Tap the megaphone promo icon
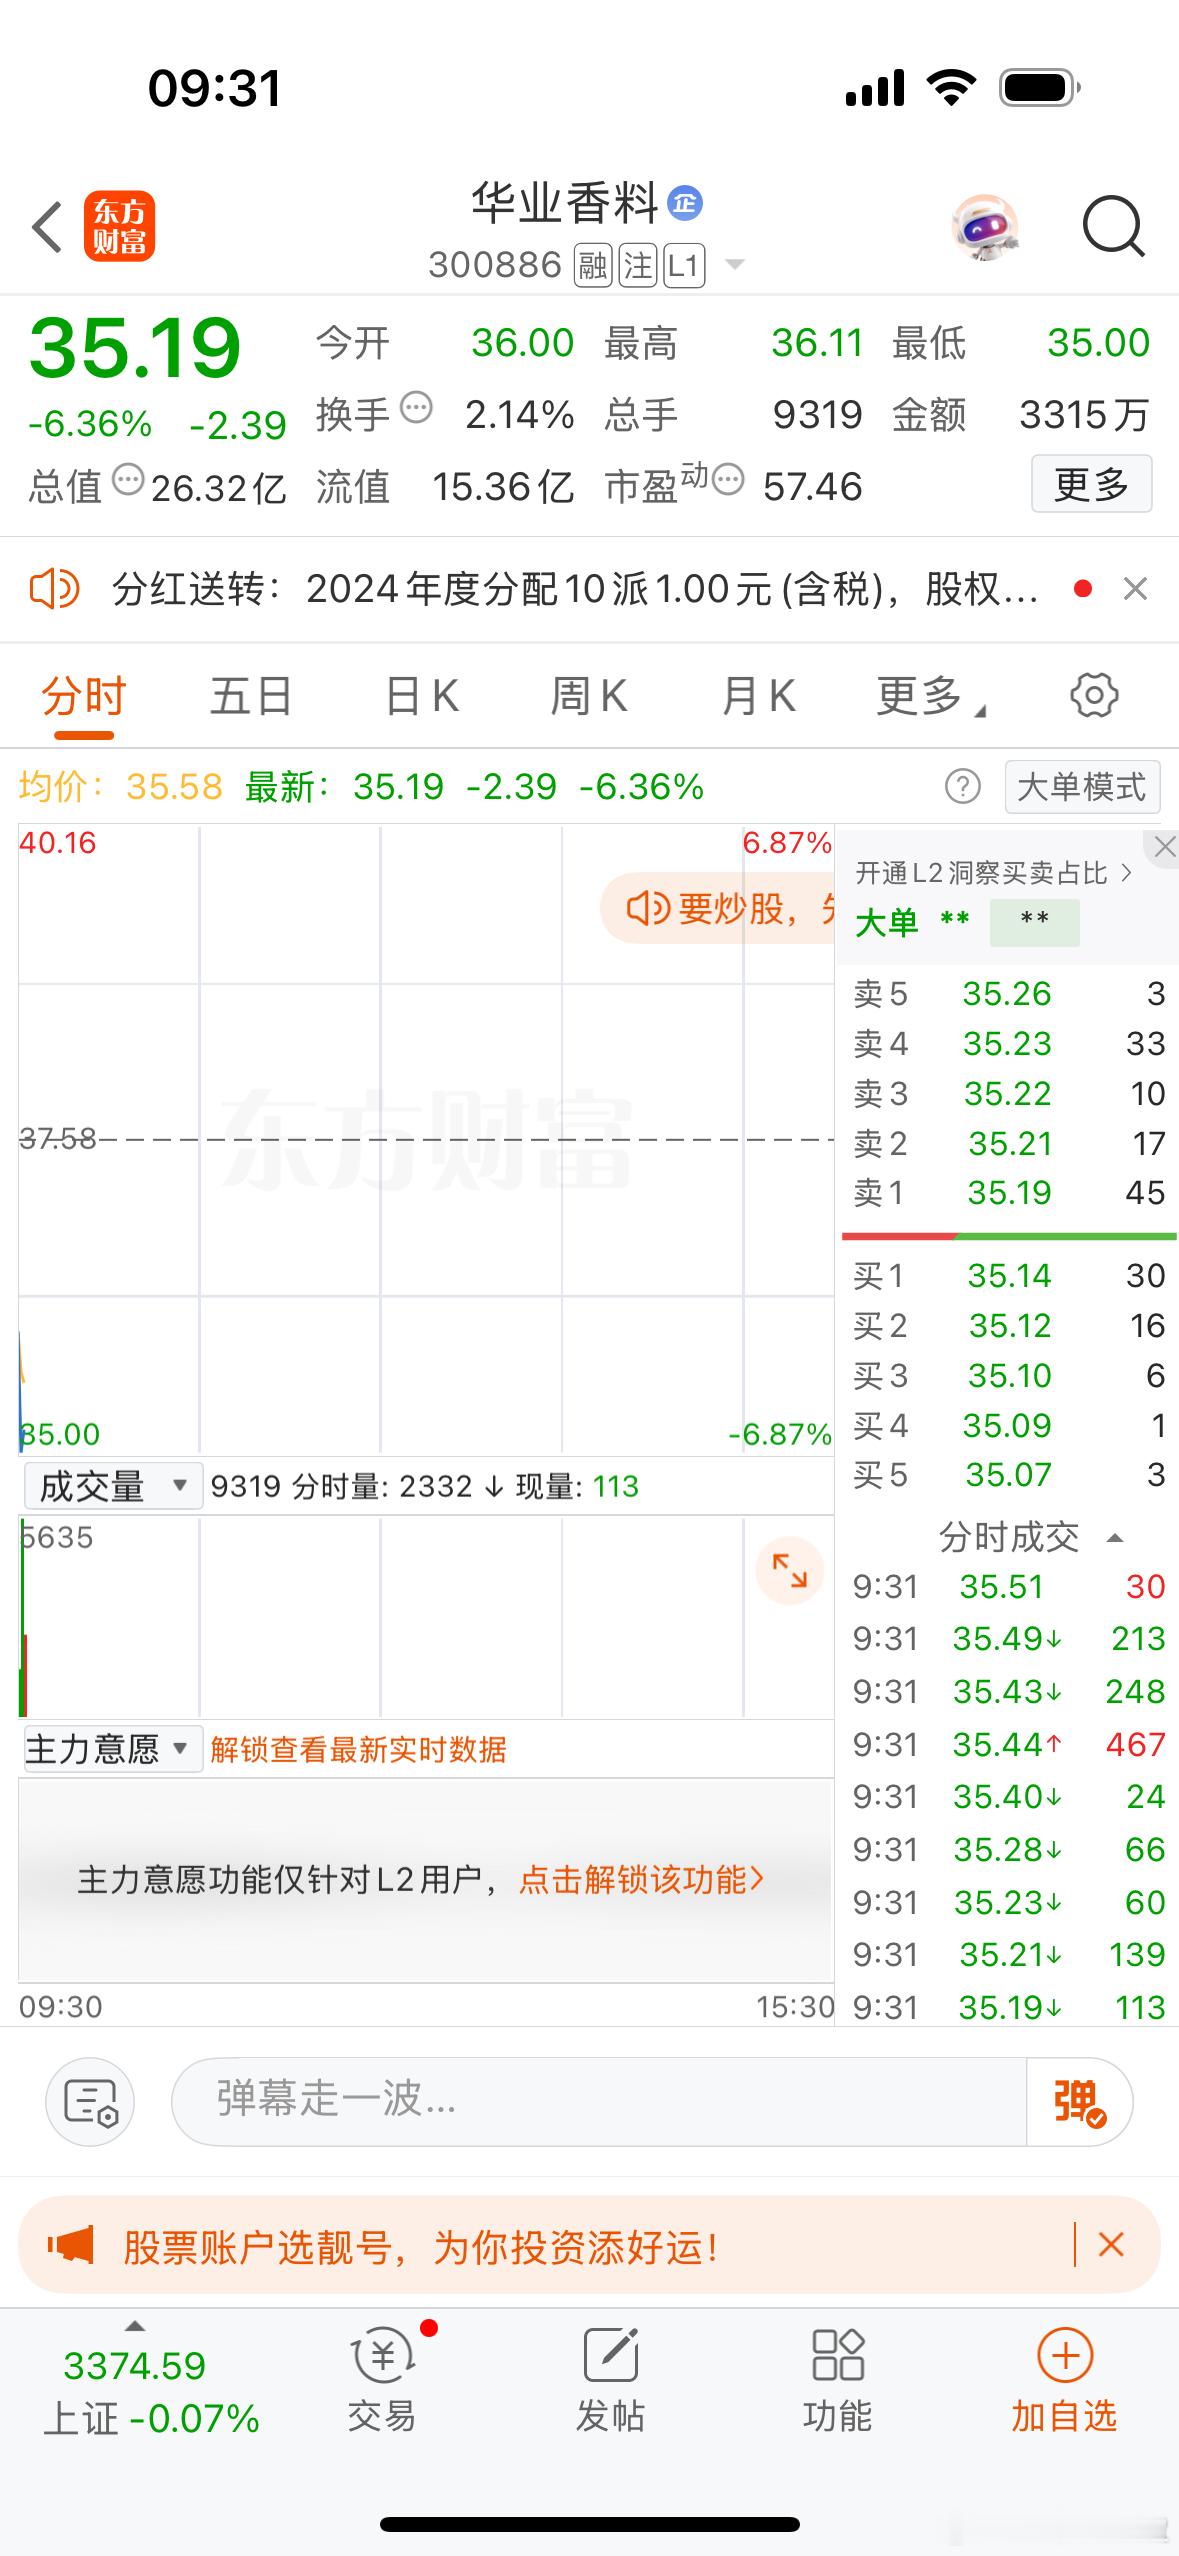This screenshot has height=2556, width=1179. [70, 2245]
